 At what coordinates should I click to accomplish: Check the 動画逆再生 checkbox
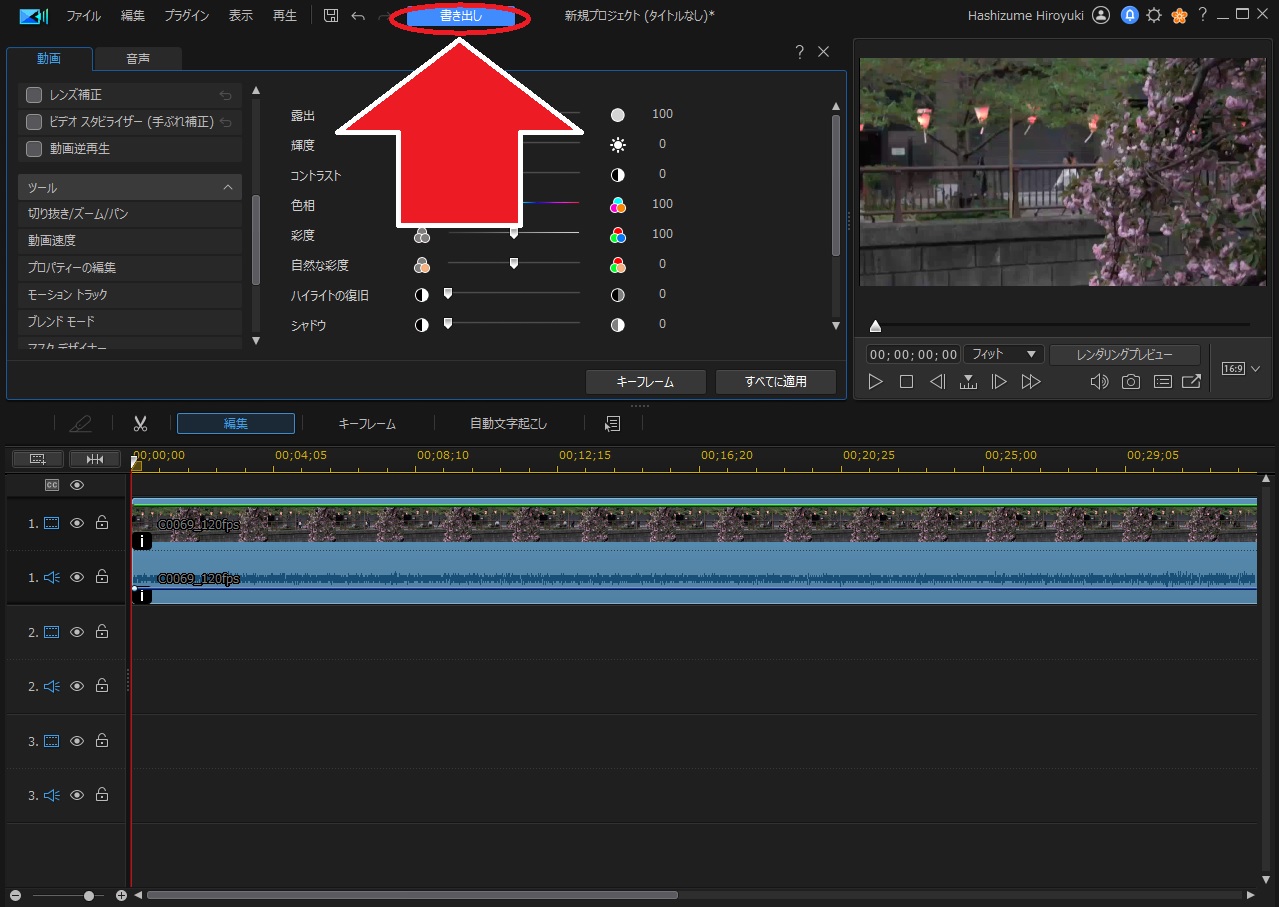click(x=34, y=149)
